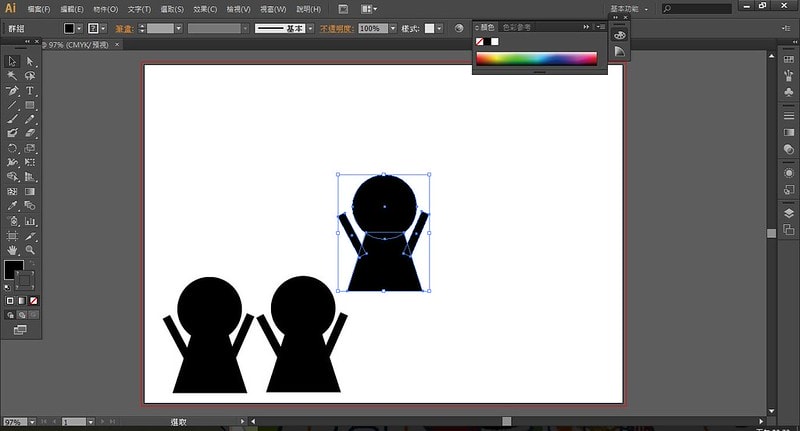Select the Selection (black arrow) tool

point(13,61)
